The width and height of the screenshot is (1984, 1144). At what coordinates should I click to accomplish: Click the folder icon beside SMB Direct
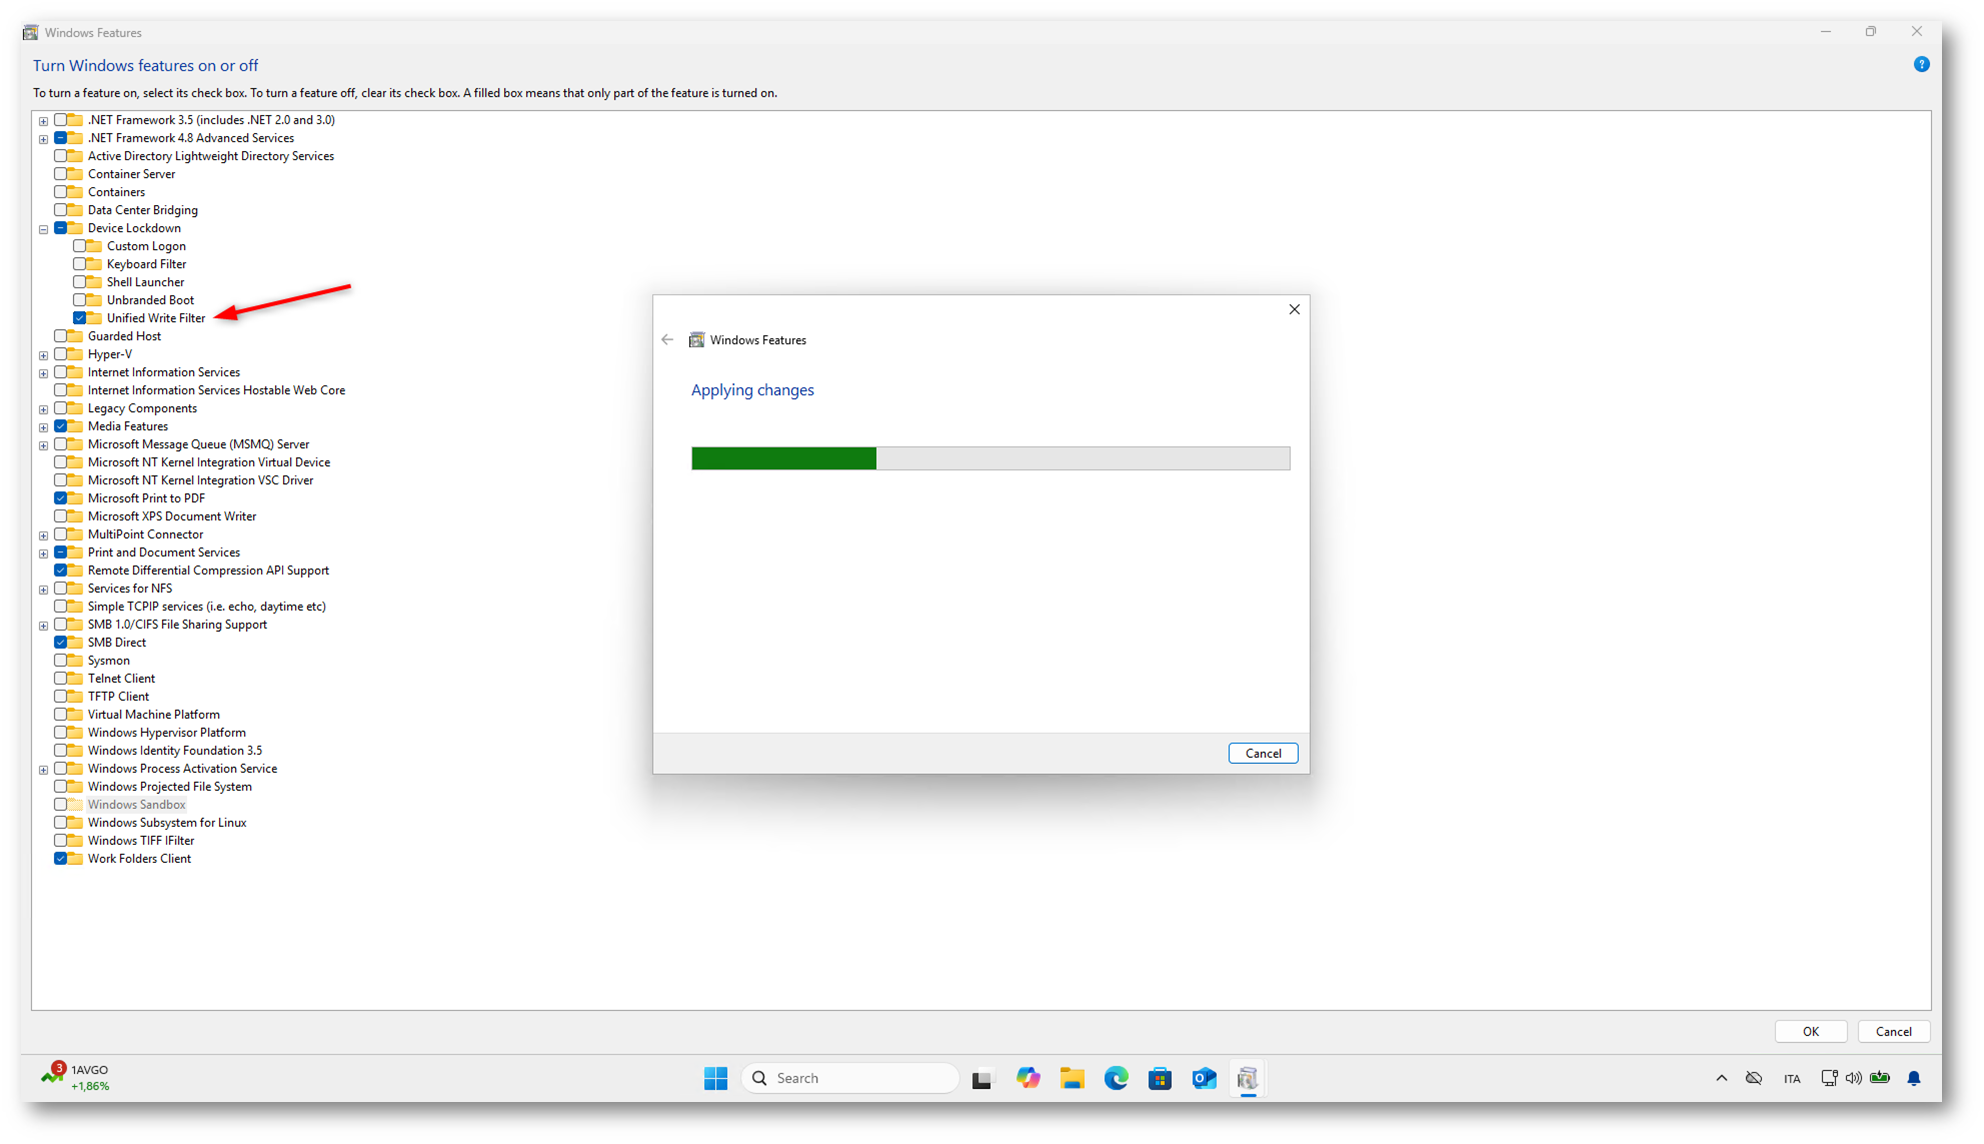coord(75,642)
